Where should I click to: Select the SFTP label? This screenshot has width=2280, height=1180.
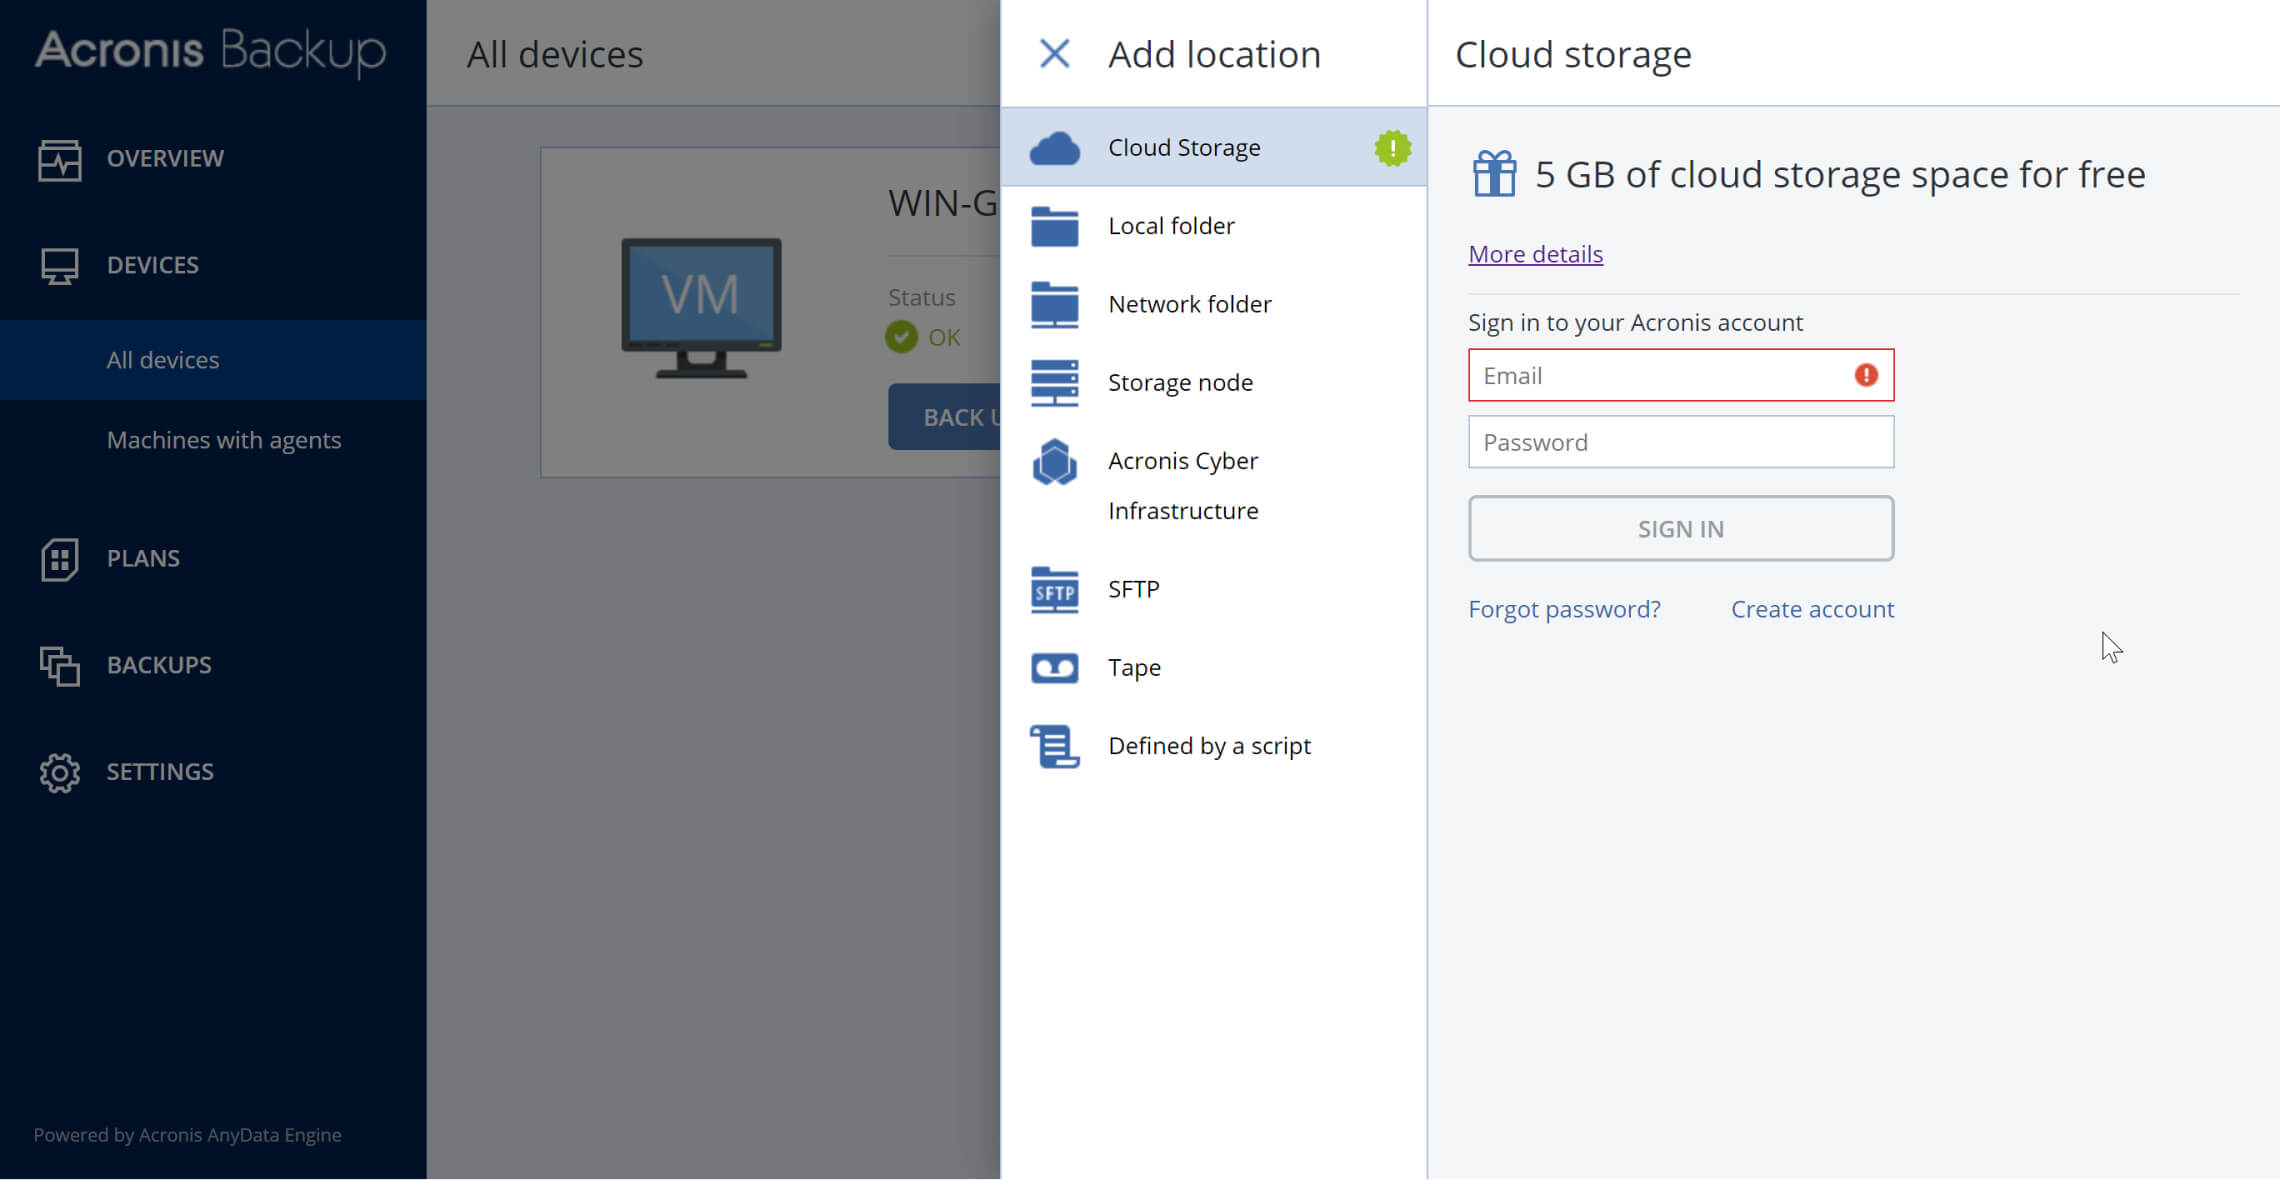(1134, 589)
